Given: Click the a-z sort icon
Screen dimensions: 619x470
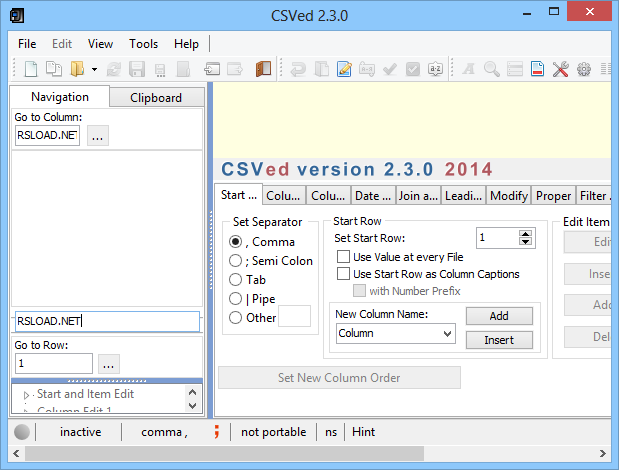Looking at the screenshot, I should pyautogui.click(x=435, y=69).
